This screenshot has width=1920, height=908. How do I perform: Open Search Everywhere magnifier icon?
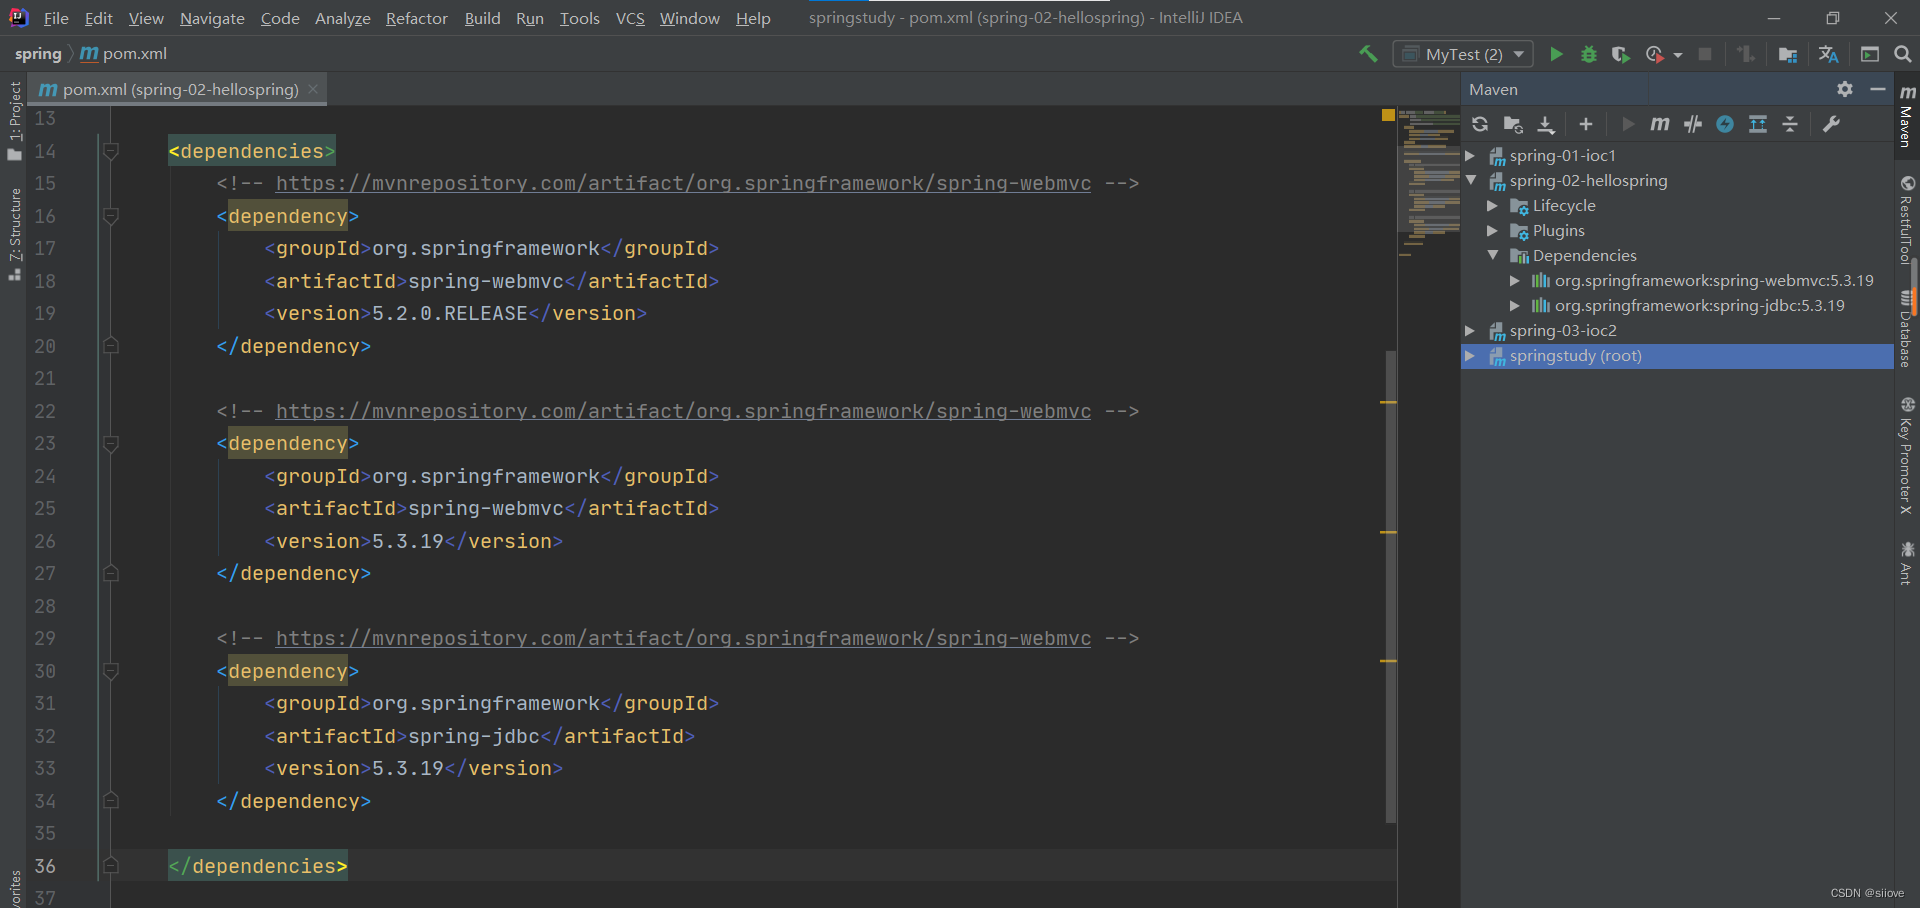click(1903, 54)
